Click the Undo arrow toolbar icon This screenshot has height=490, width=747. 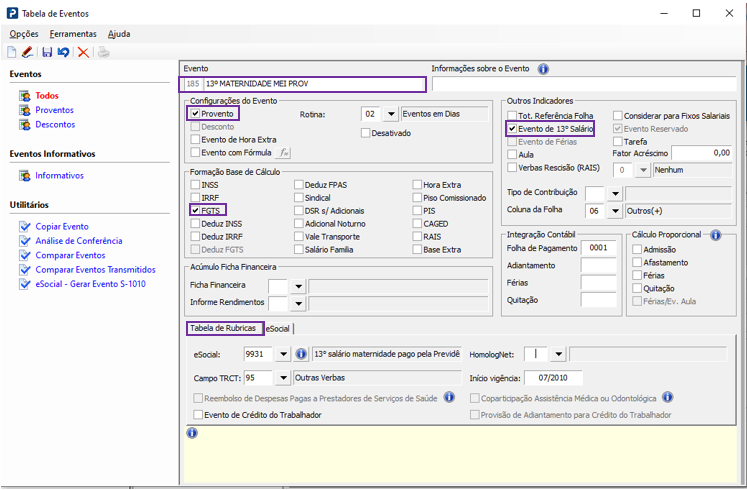[x=63, y=52]
